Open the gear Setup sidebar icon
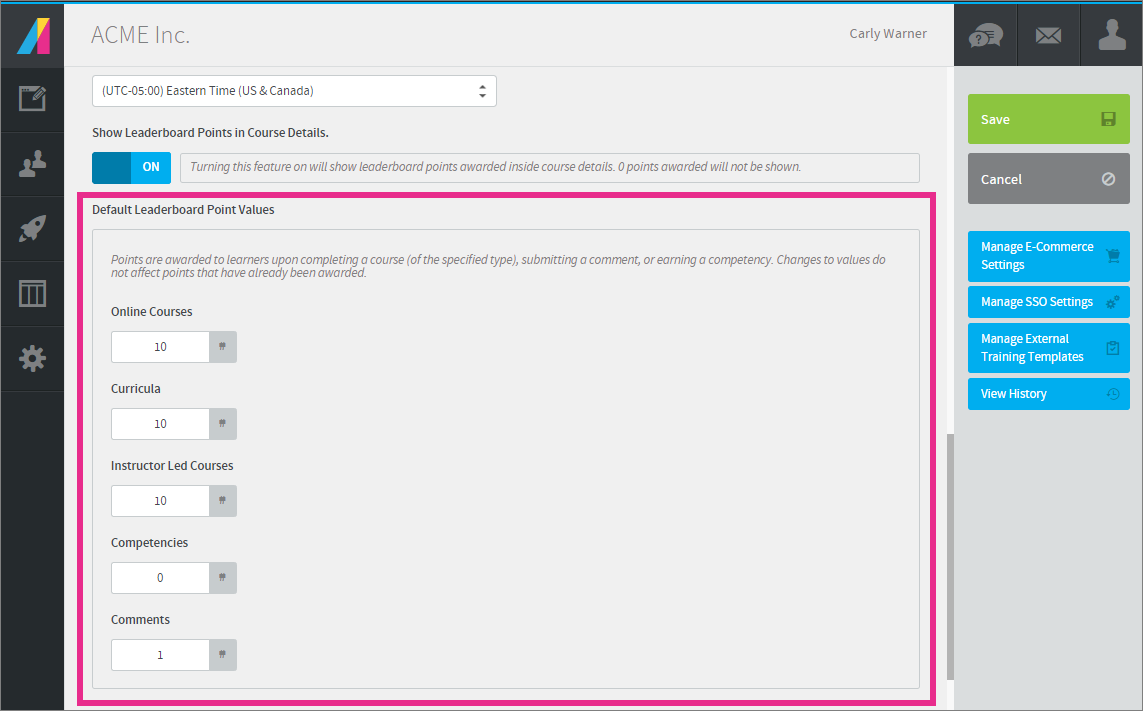The height and width of the screenshot is (711, 1143). 32,358
